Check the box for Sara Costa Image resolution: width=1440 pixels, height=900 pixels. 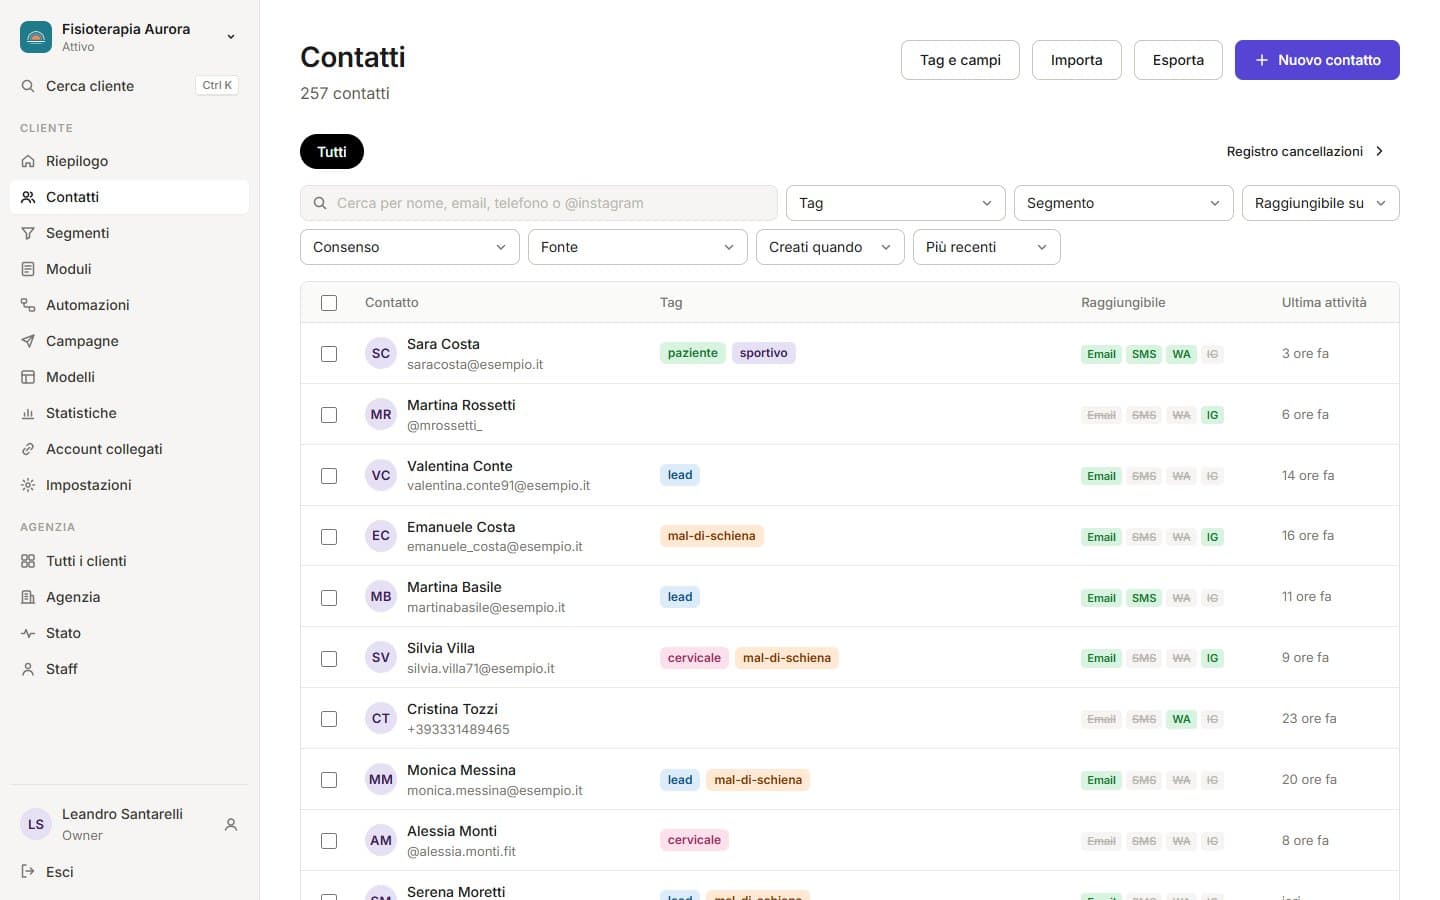click(329, 354)
